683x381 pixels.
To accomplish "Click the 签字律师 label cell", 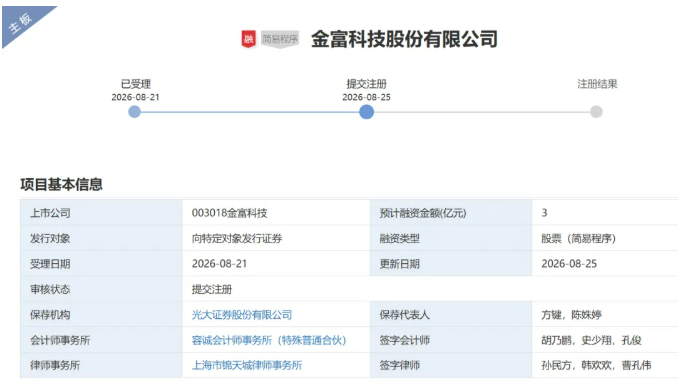I will pyautogui.click(x=451, y=365).
